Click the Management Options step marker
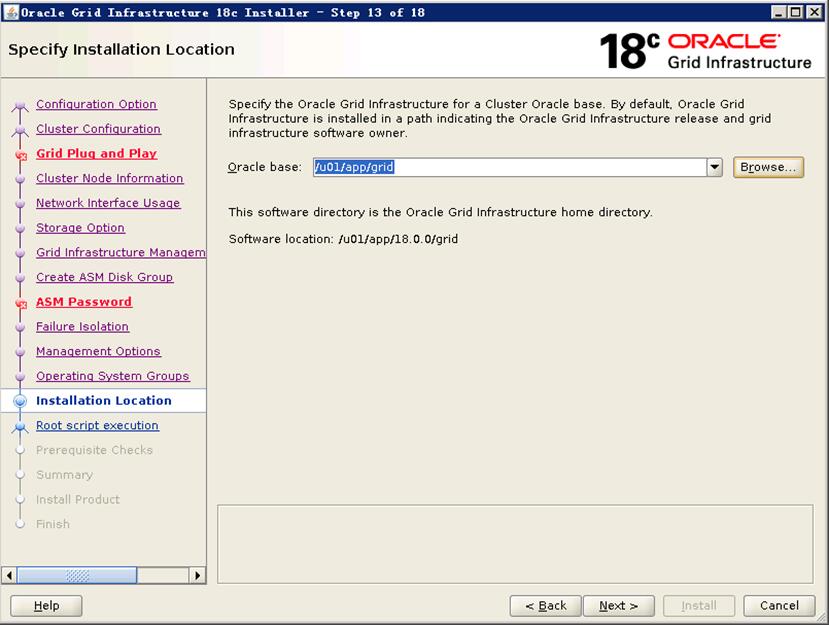 click(x=20, y=352)
